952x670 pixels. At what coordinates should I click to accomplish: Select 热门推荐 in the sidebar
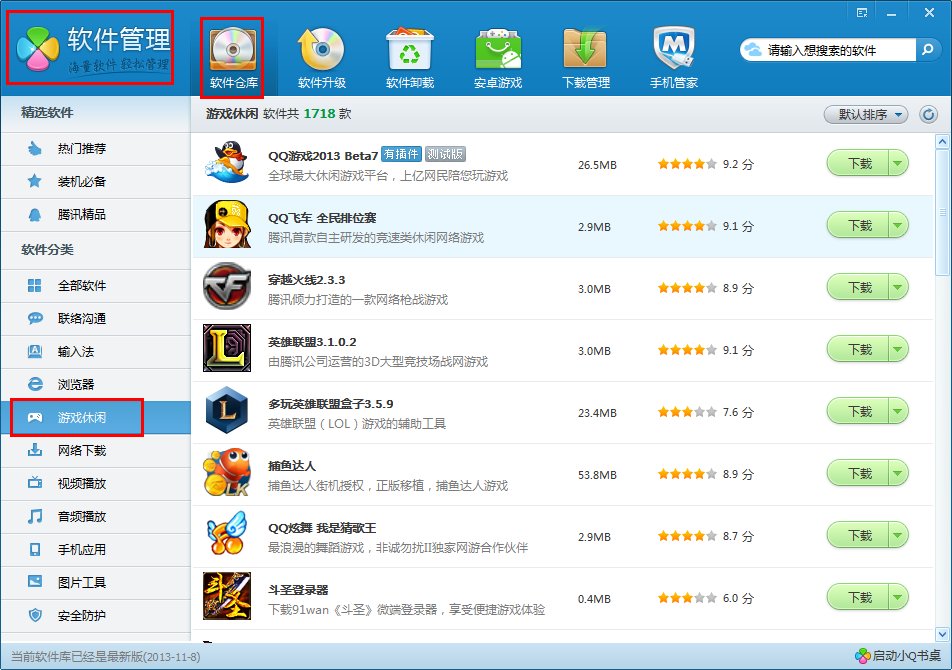pyautogui.click(x=81, y=149)
